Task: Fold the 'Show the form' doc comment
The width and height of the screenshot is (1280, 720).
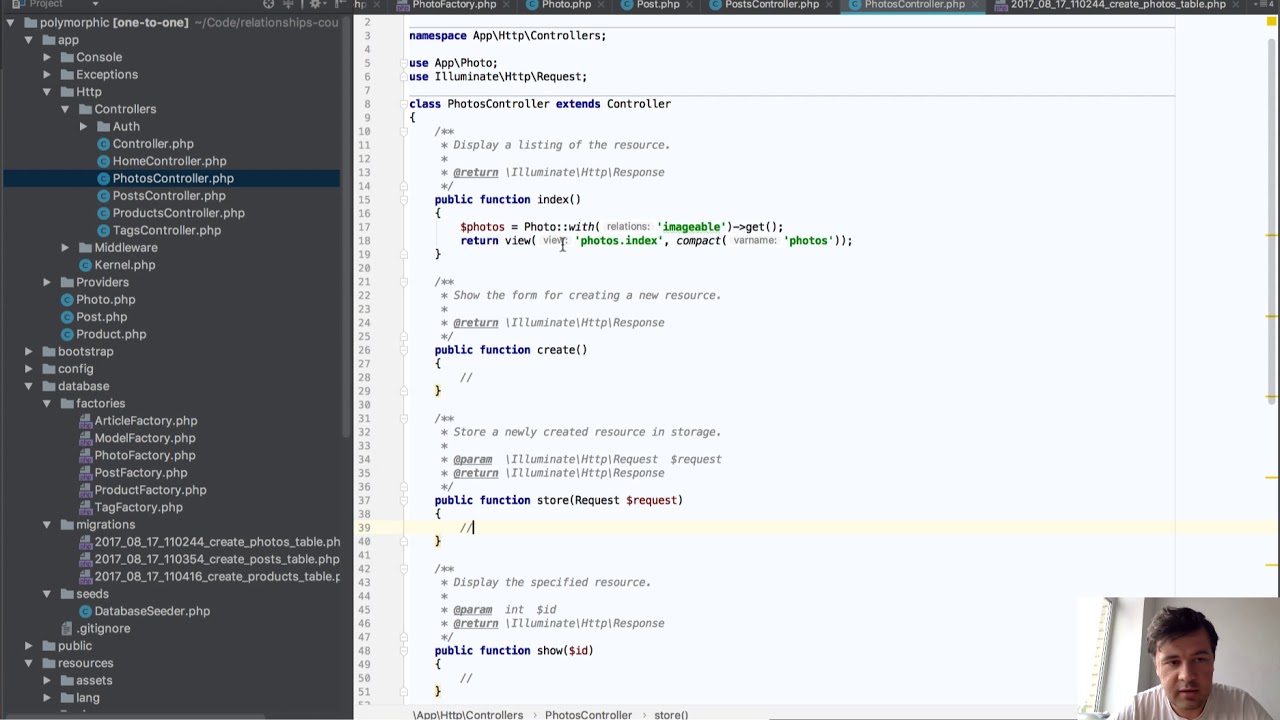Action: pyautogui.click(x=406, y=282)
